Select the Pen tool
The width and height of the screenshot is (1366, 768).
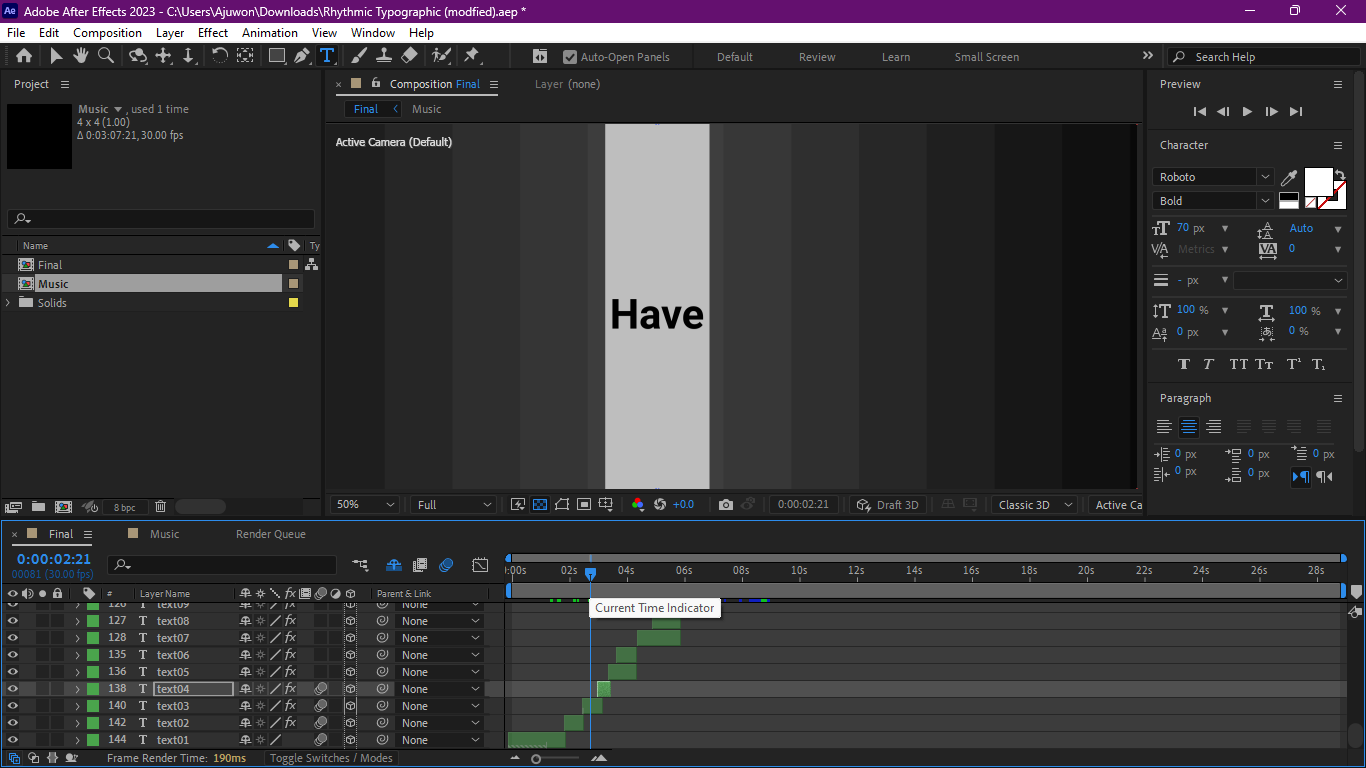pos(301,56)
